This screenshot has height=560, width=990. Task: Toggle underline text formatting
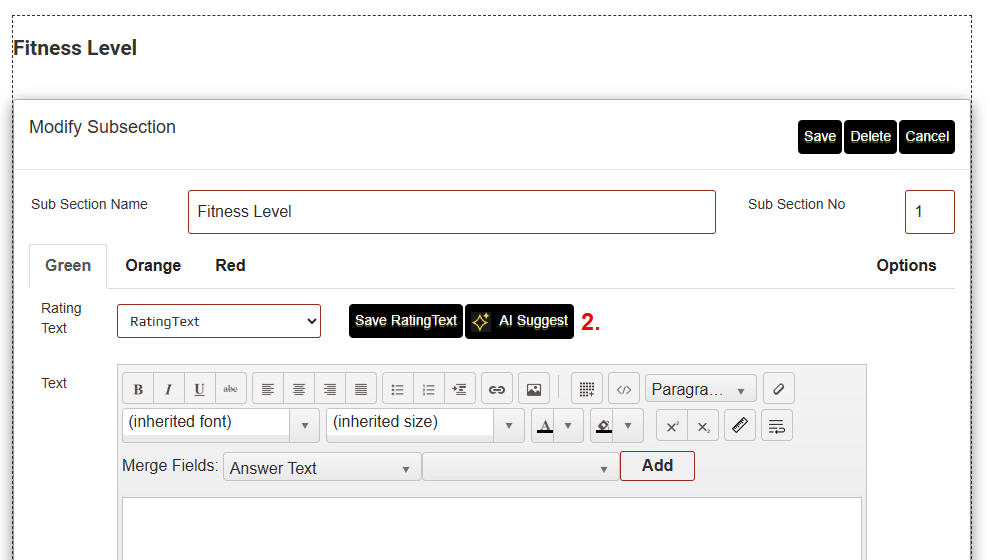200,389
